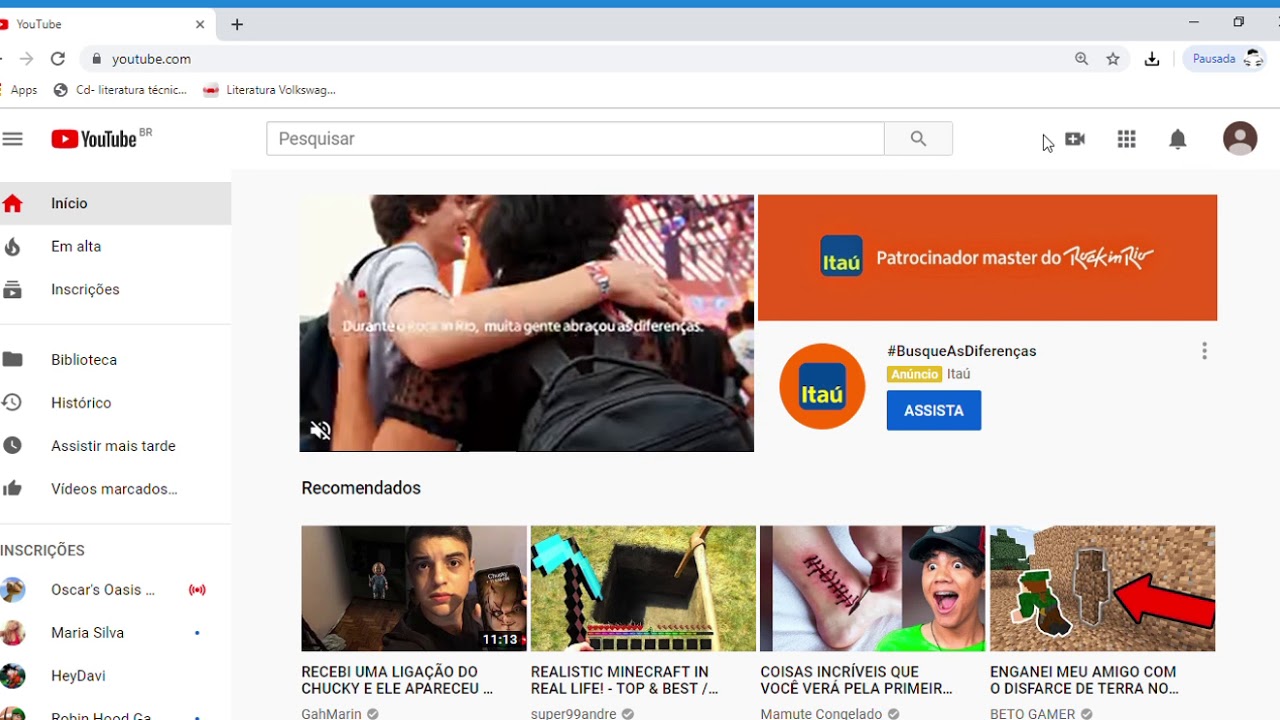Open the YouTube hamburger guide menu
The height and width of the screenshot is (720, 1280).
[12, 139]
